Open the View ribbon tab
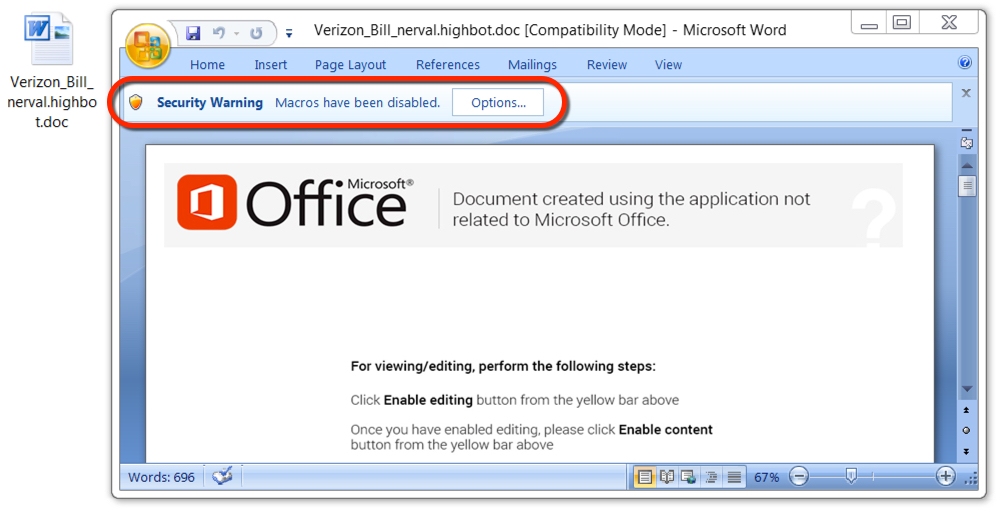997x512 pixels. [668, 65]
